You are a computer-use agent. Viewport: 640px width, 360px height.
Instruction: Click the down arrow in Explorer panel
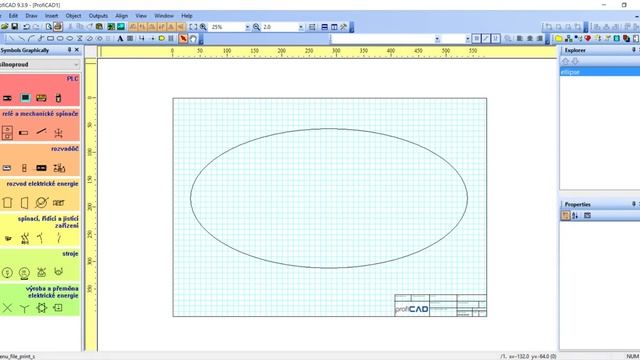575,61
